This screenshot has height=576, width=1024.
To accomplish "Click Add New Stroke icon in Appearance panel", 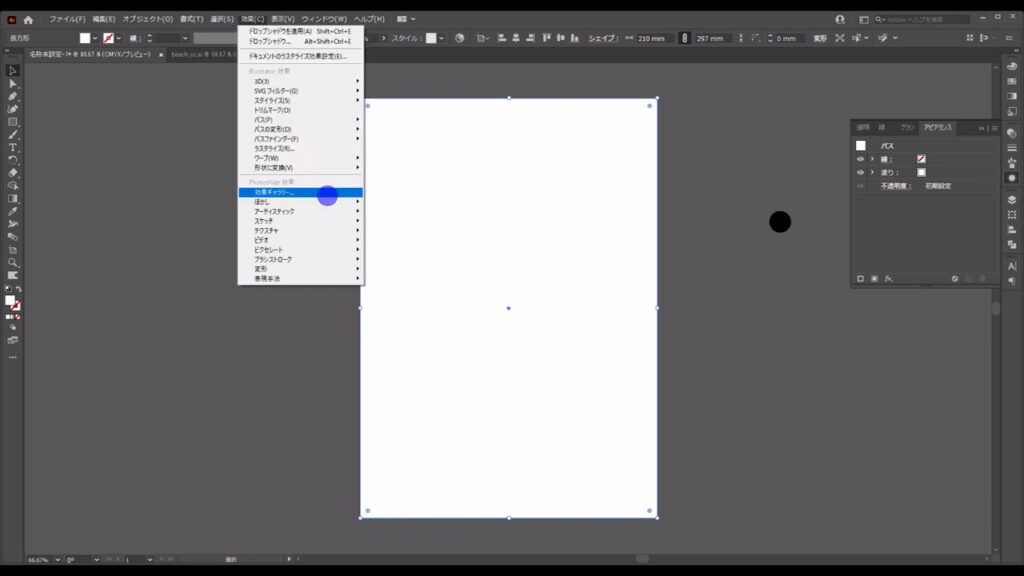I will [x=860, y=279].
